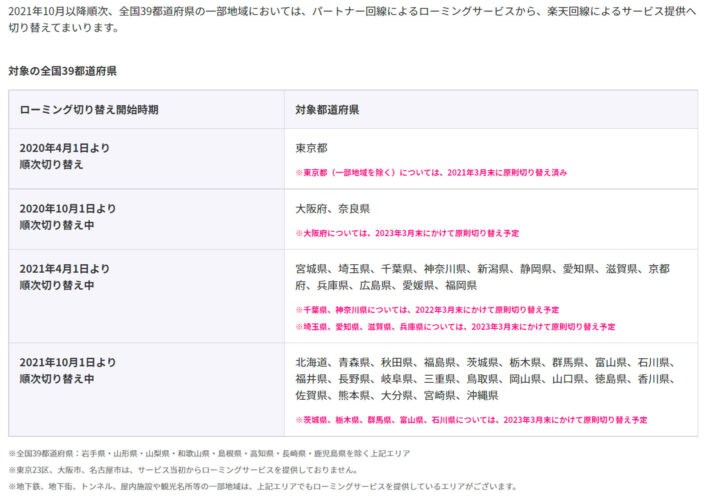The image size is (706, 500).
Task: Click the pink note about 茨城県、栃木県、群馬県
Action: click(471, 419)
